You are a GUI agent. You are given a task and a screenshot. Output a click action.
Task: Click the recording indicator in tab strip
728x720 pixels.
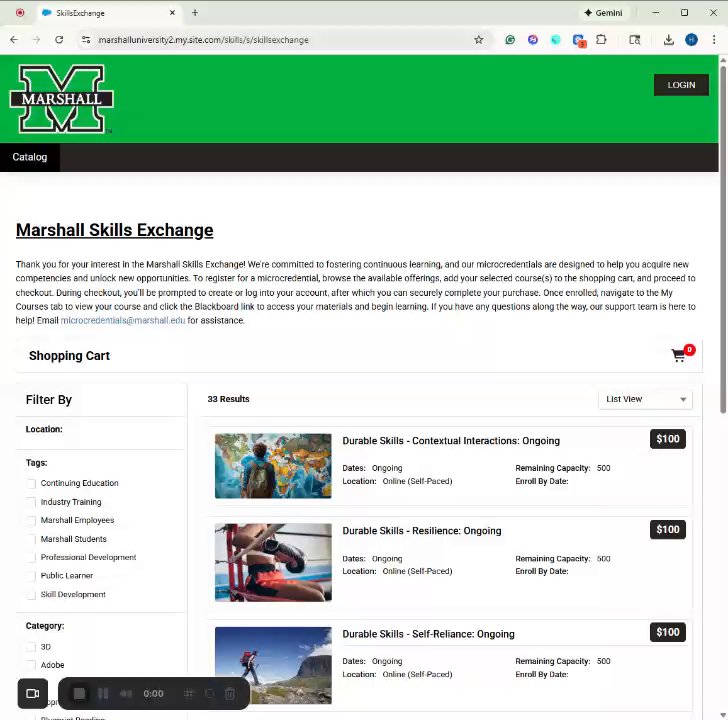point(20,13)
